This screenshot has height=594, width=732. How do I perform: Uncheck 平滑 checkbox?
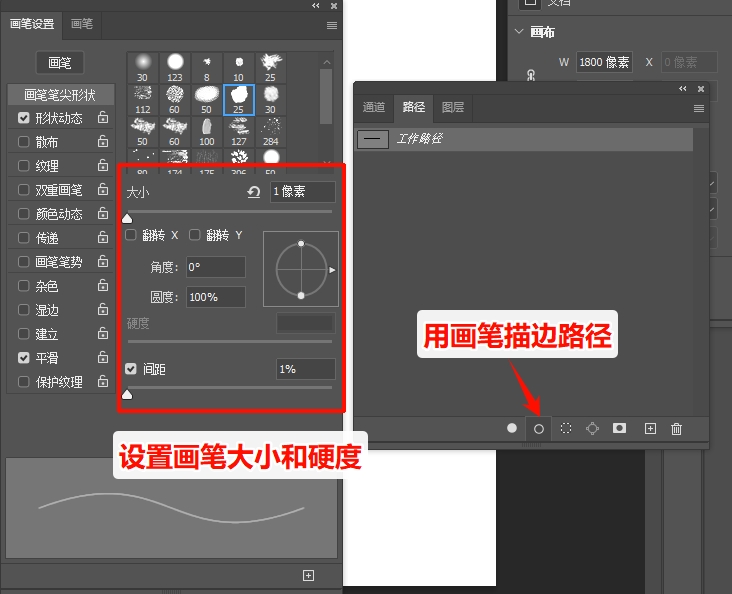point(23,358)
